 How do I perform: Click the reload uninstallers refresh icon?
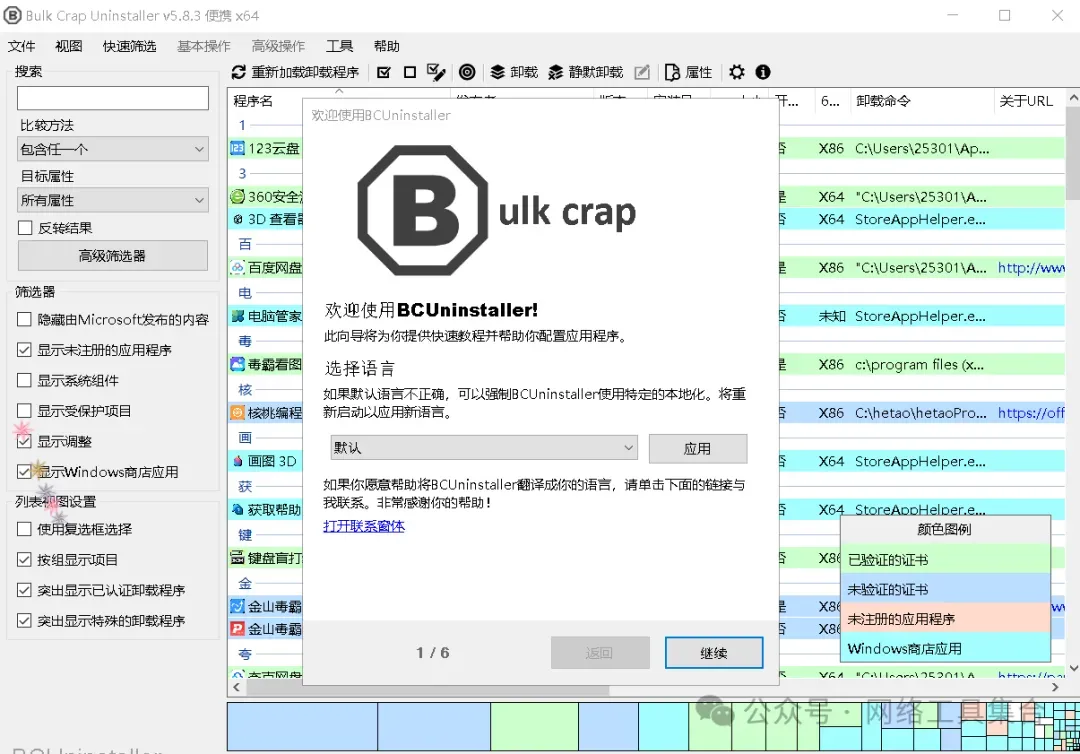pyautogui.click(x=238, y=72)
